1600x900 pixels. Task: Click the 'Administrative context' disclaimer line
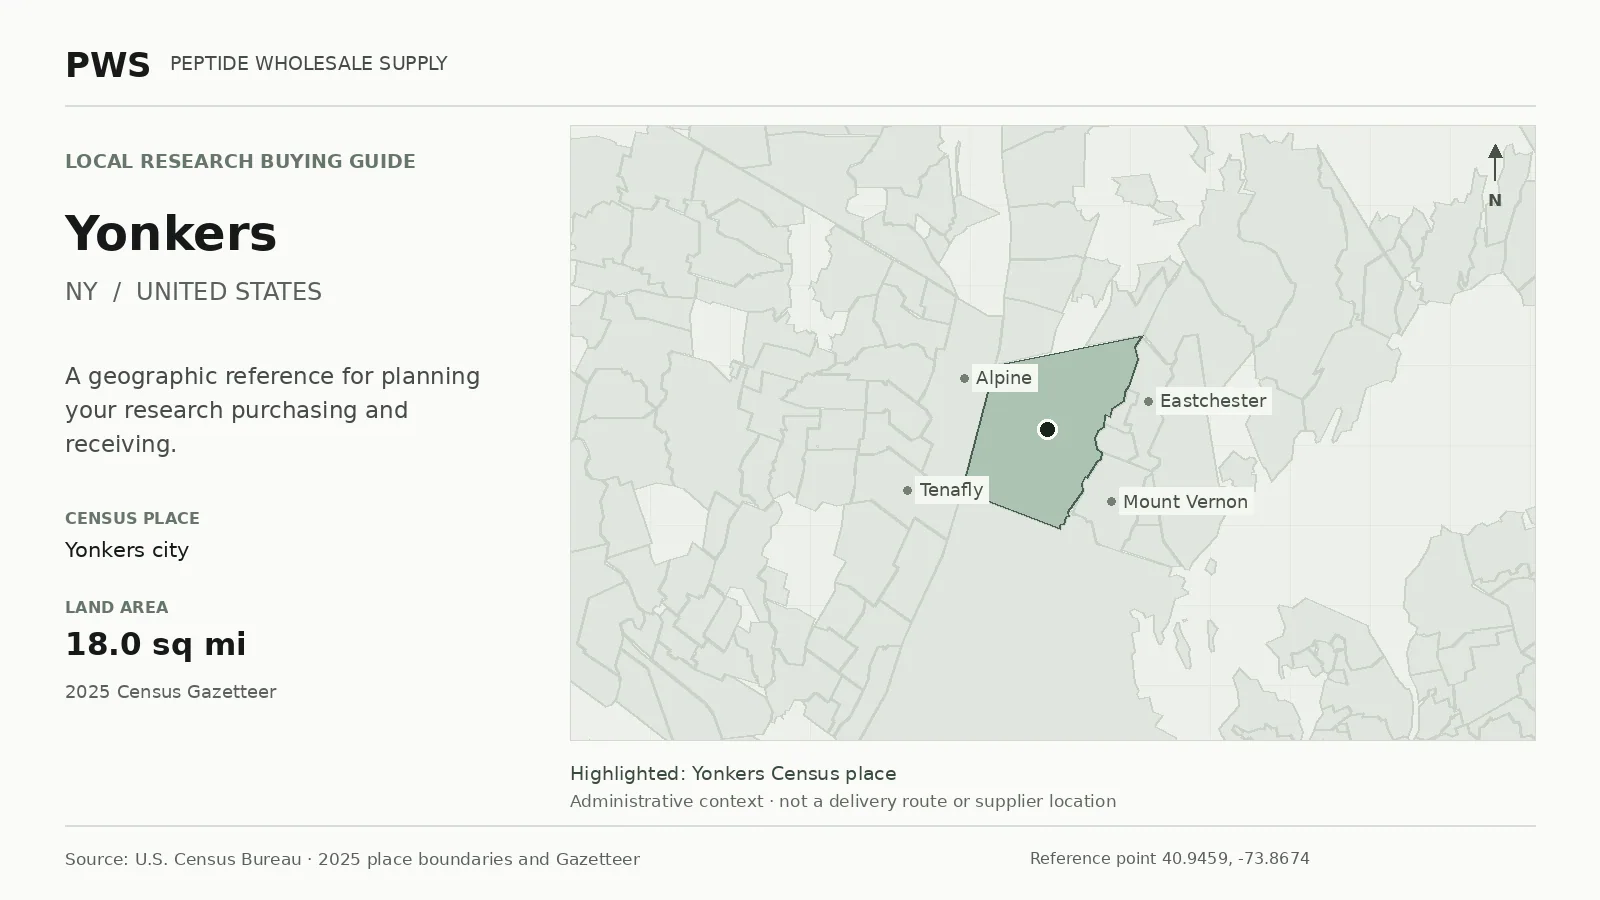coord(843,801)
